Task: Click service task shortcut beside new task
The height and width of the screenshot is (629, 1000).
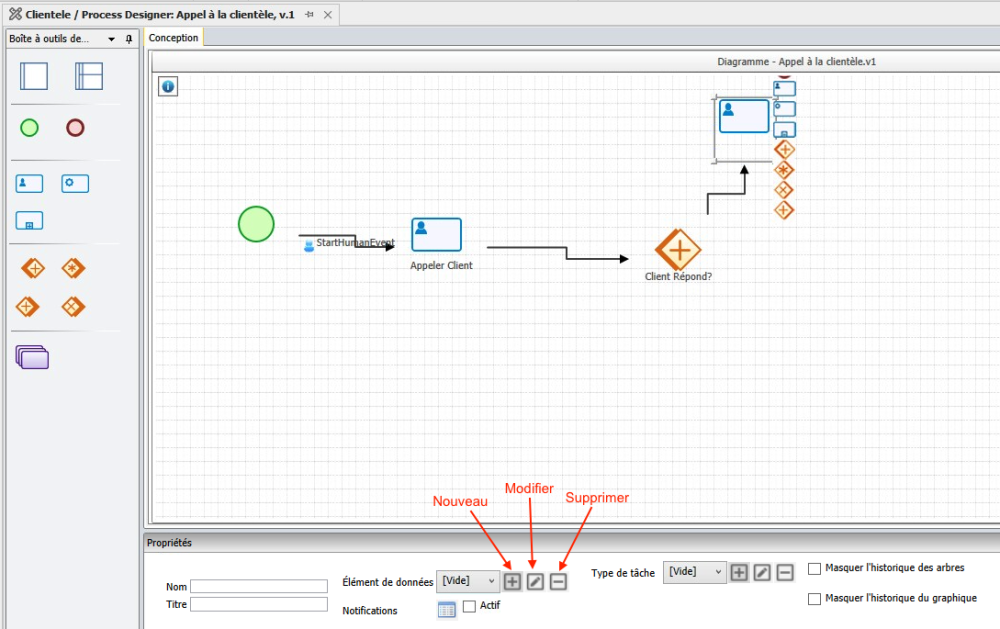Action: coord(784,109)
